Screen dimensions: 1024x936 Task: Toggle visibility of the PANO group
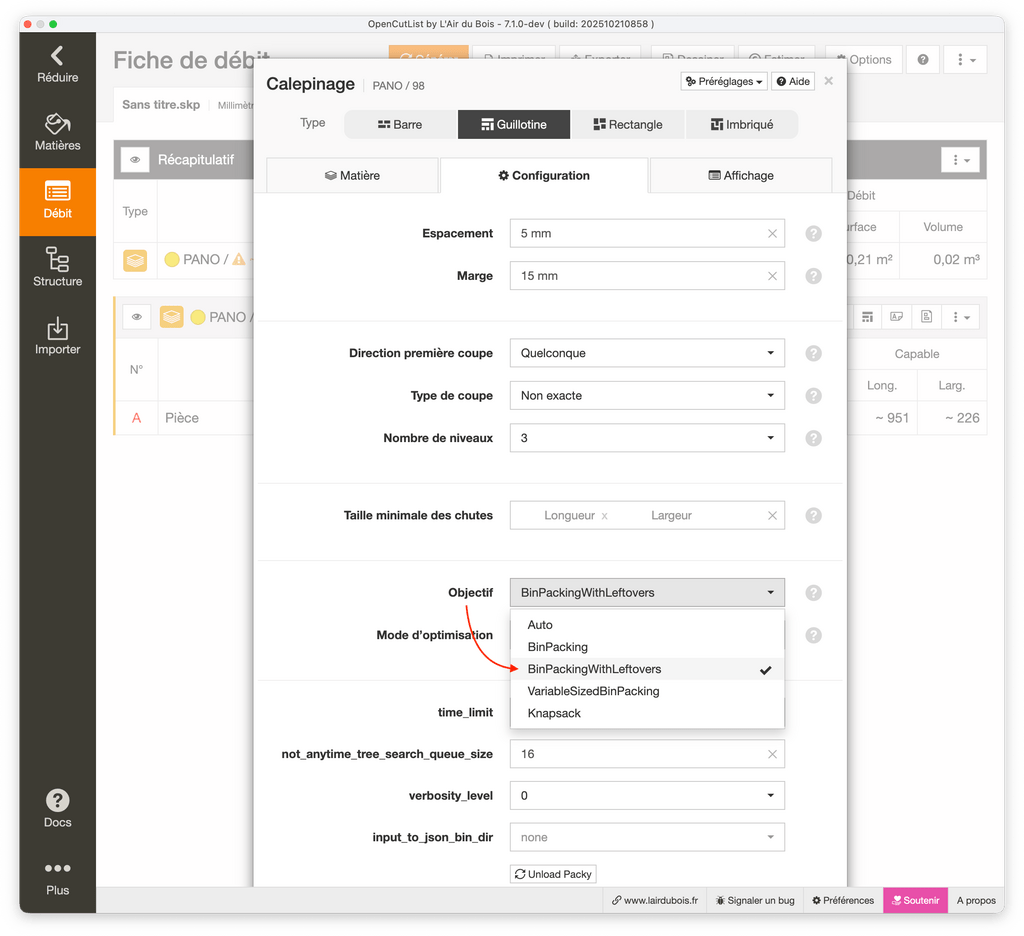(x=136, y=317)
